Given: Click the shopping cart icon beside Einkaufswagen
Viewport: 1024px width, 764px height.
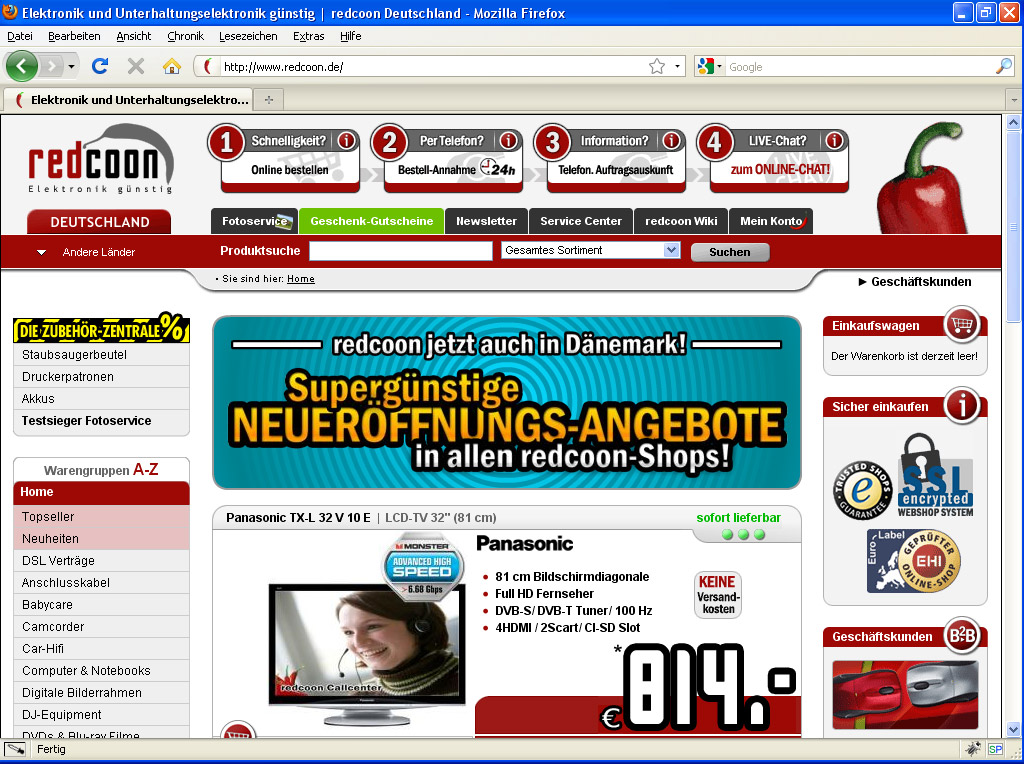Looking at the screenshot, I should (962, 324).
